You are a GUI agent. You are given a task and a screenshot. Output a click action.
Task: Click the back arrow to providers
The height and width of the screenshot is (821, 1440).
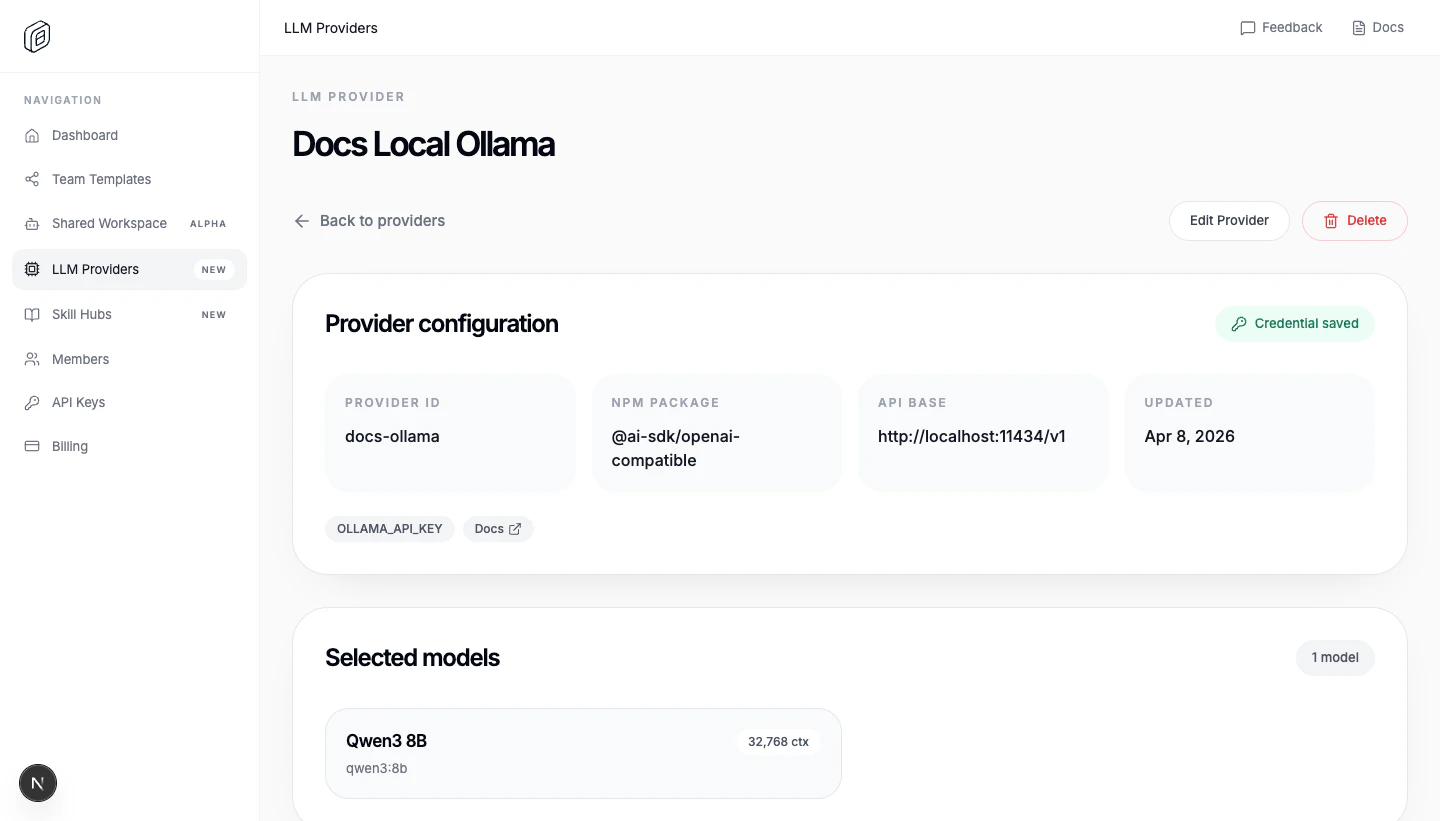[x=302, y=220]
